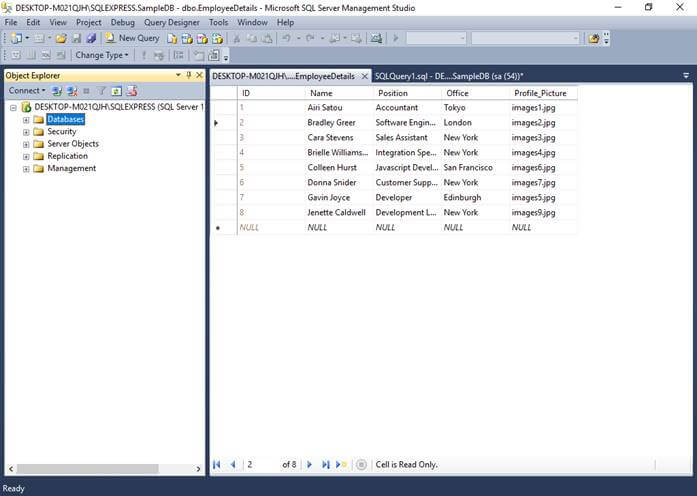The width and height of the screenshot is (697, 496).
Task: Switch to the SQLQuery1.sql tab
Action: point(449,76)
